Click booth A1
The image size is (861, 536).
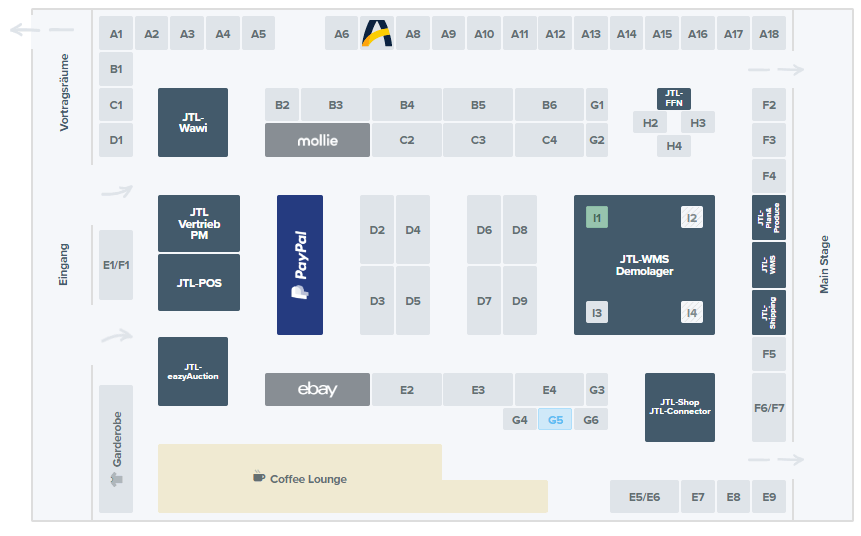pyautogui.click(x=116, y=34)
